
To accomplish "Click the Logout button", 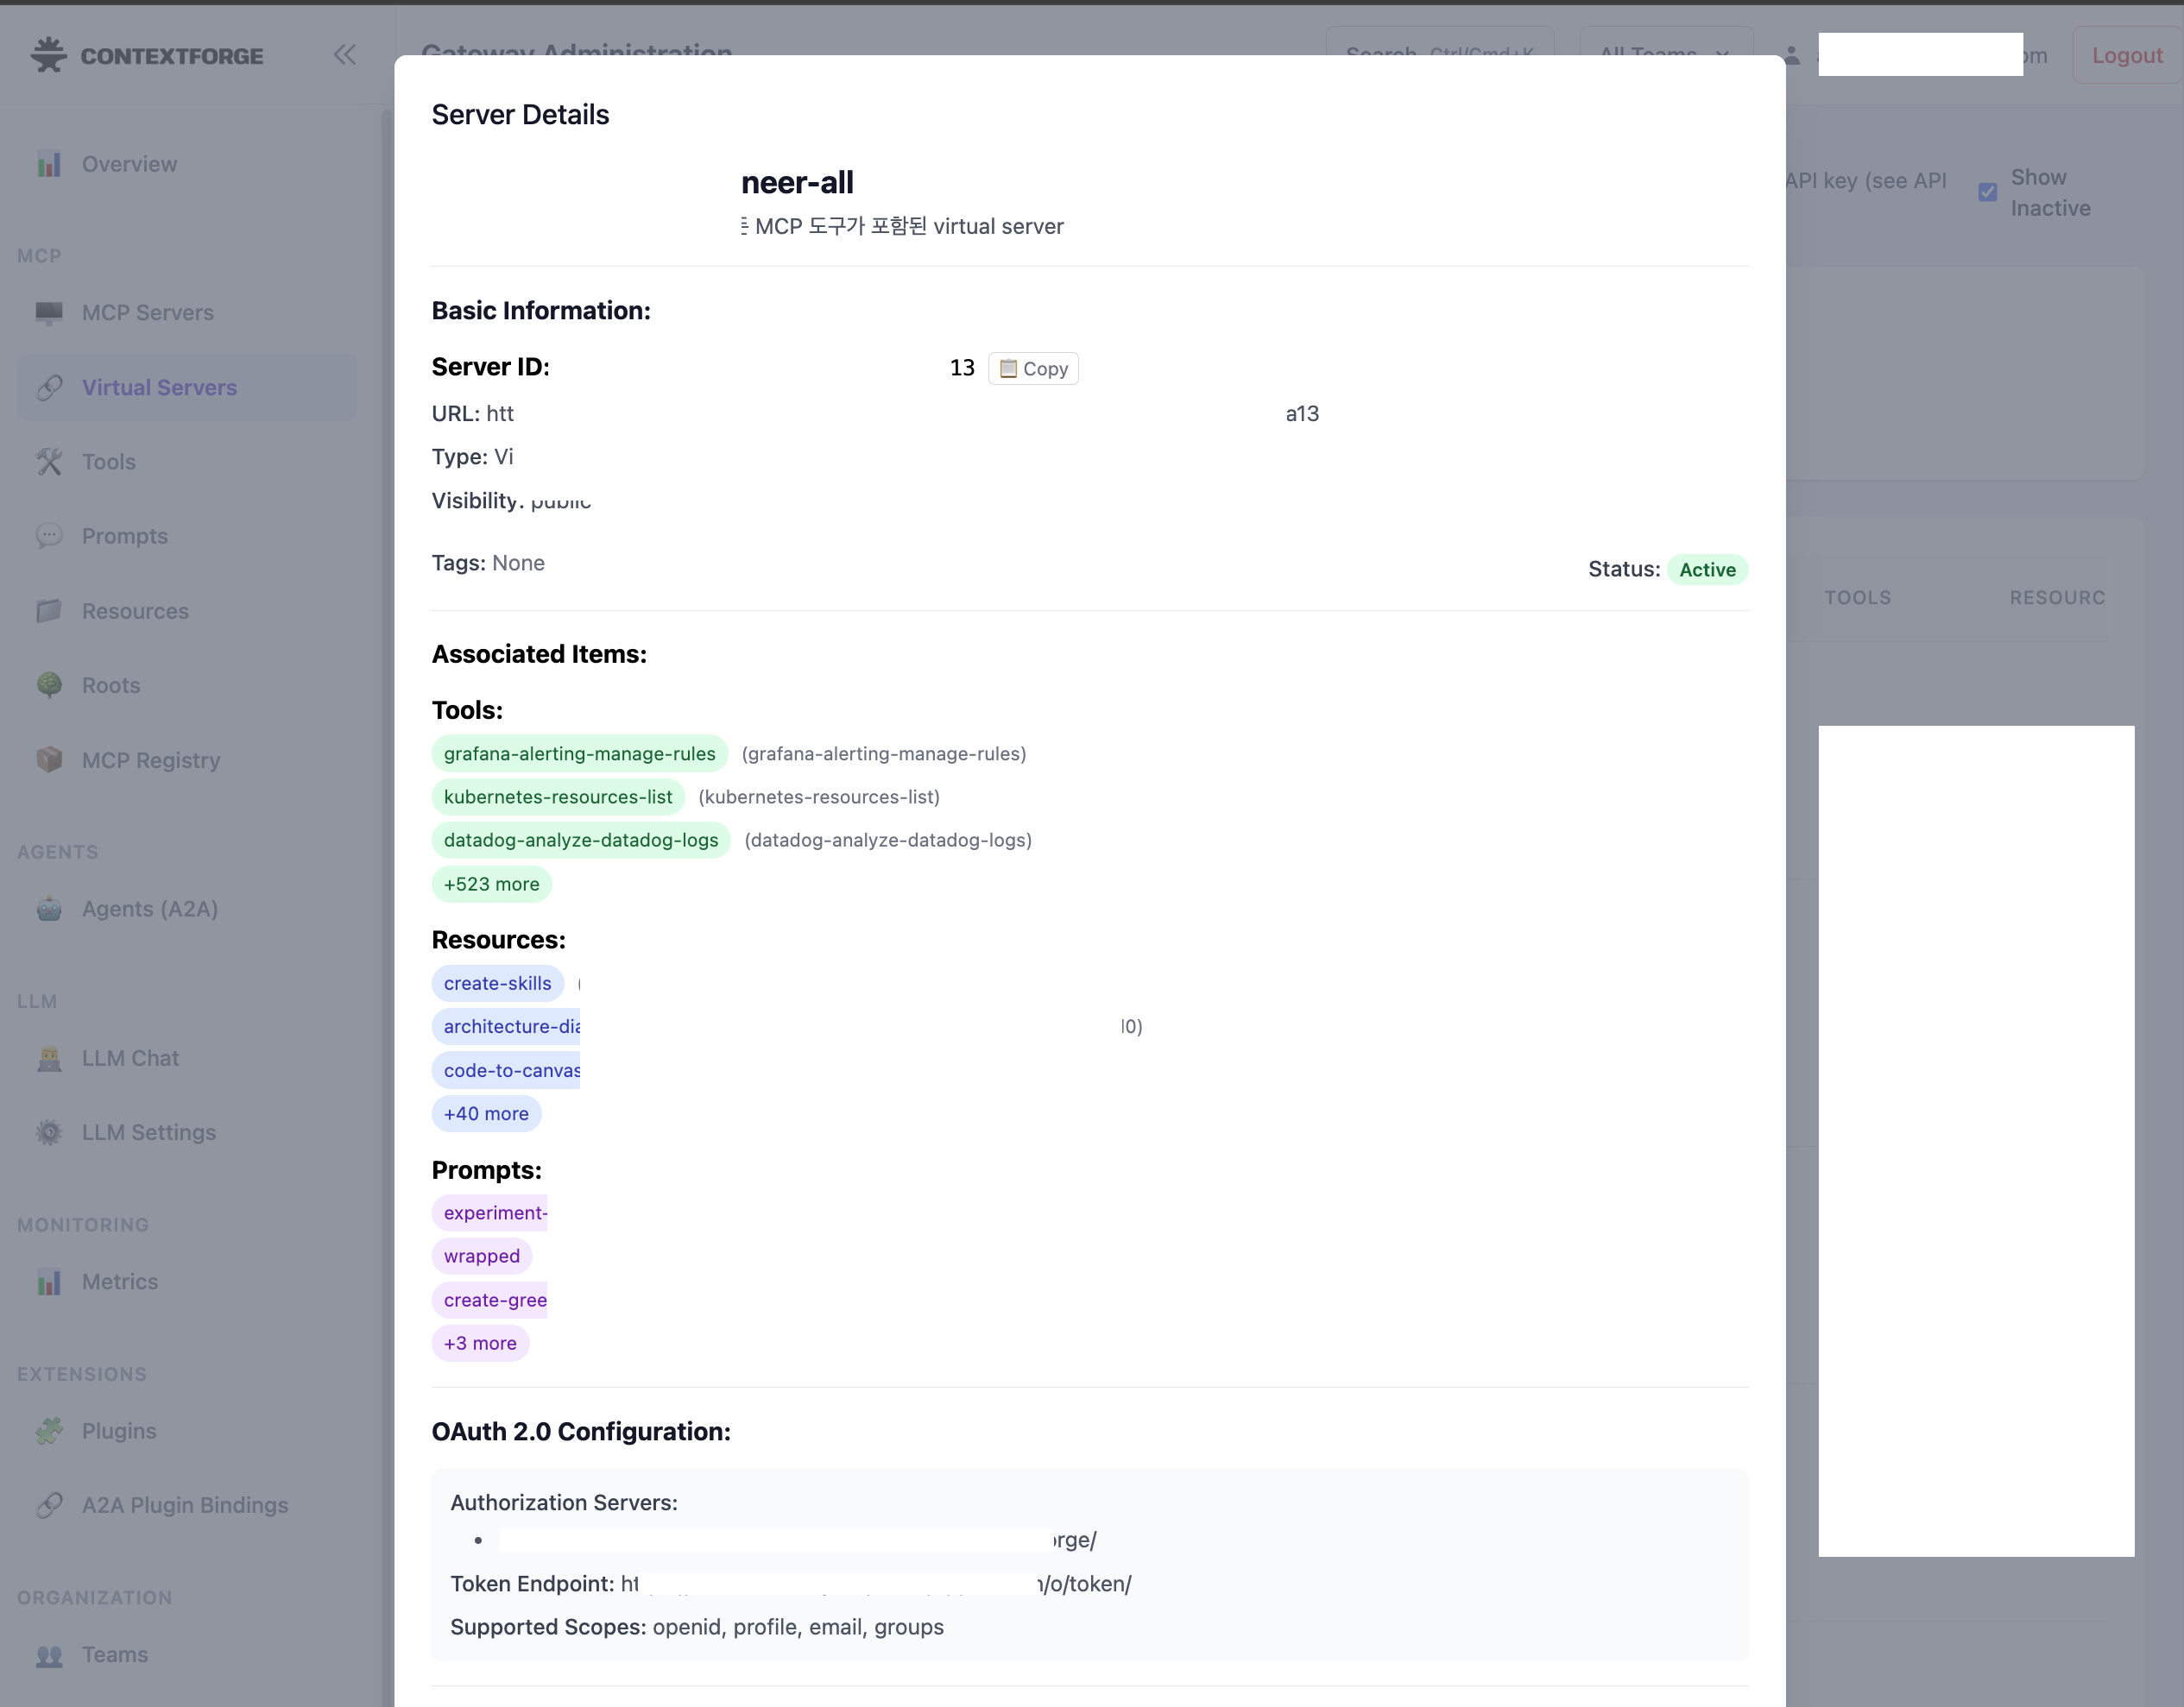I will [x=2127, y=55].
